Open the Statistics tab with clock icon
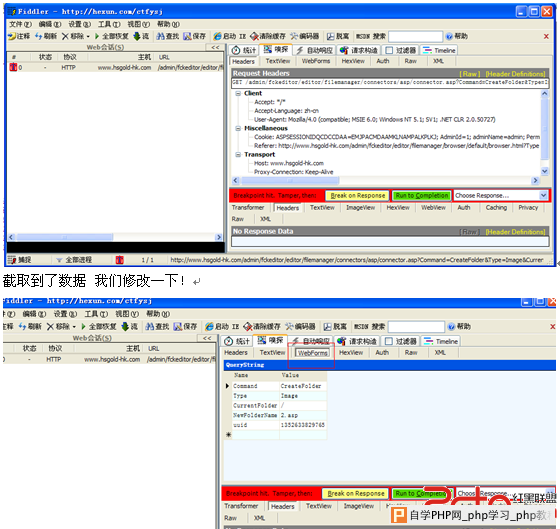This screenshot has height=529, width=560. pyautogui.click(x=244, y=50)
